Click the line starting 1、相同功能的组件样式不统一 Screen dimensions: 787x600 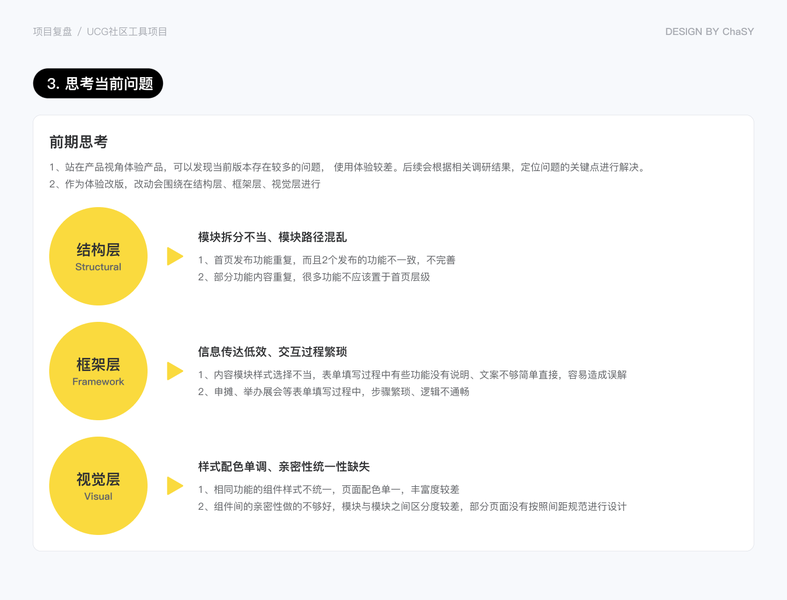(x=329, y=490)
